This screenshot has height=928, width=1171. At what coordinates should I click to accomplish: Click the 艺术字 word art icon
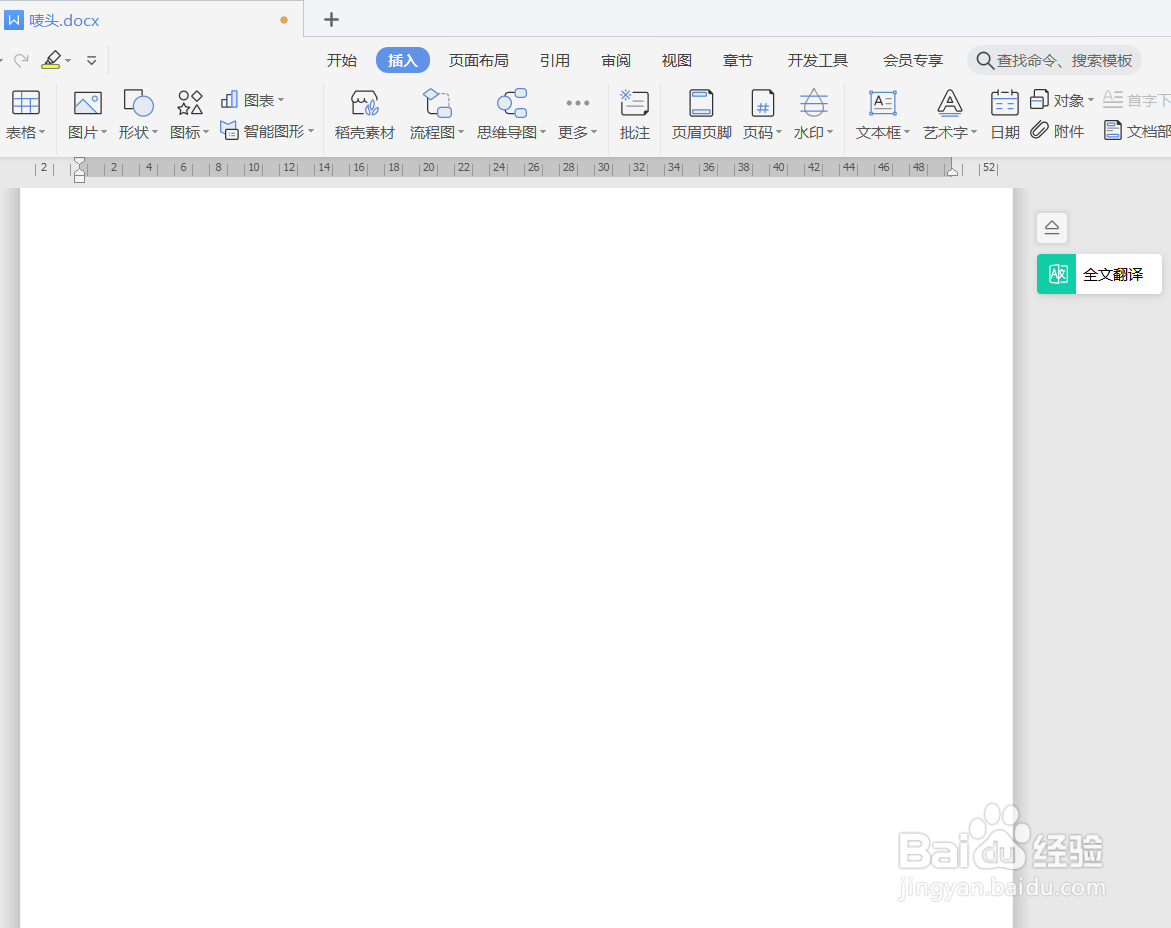[949, 103]
